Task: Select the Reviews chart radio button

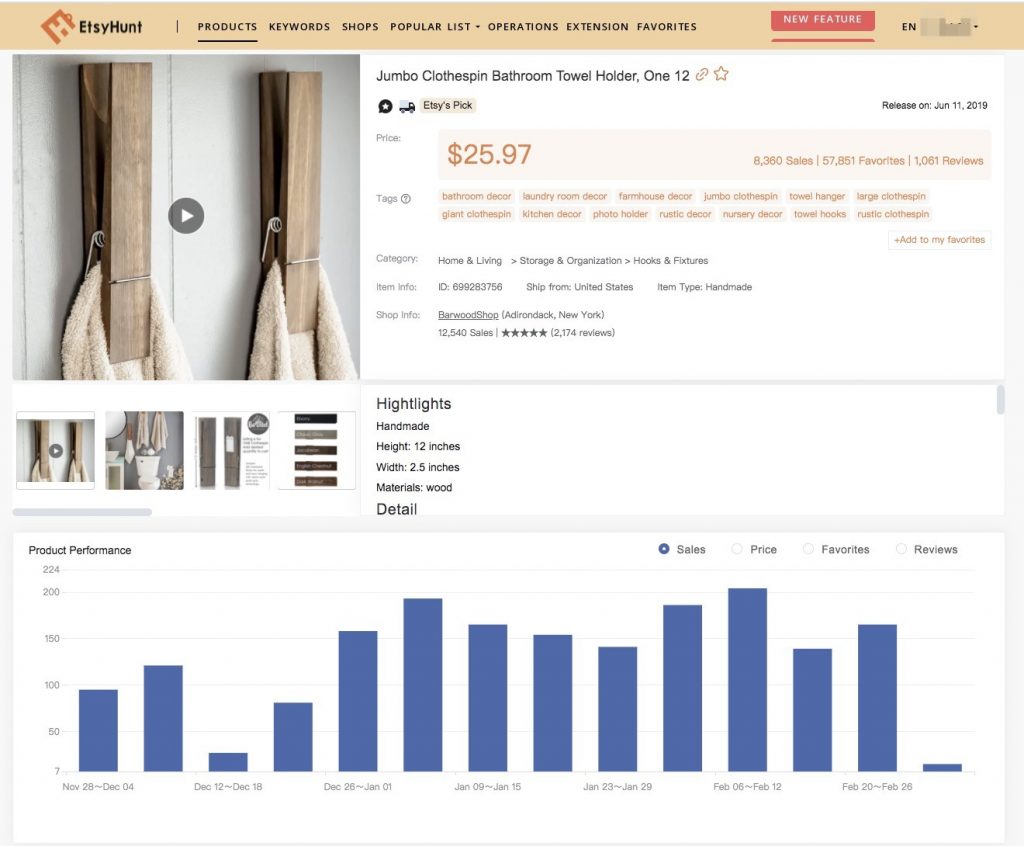Action: [901, 549]
